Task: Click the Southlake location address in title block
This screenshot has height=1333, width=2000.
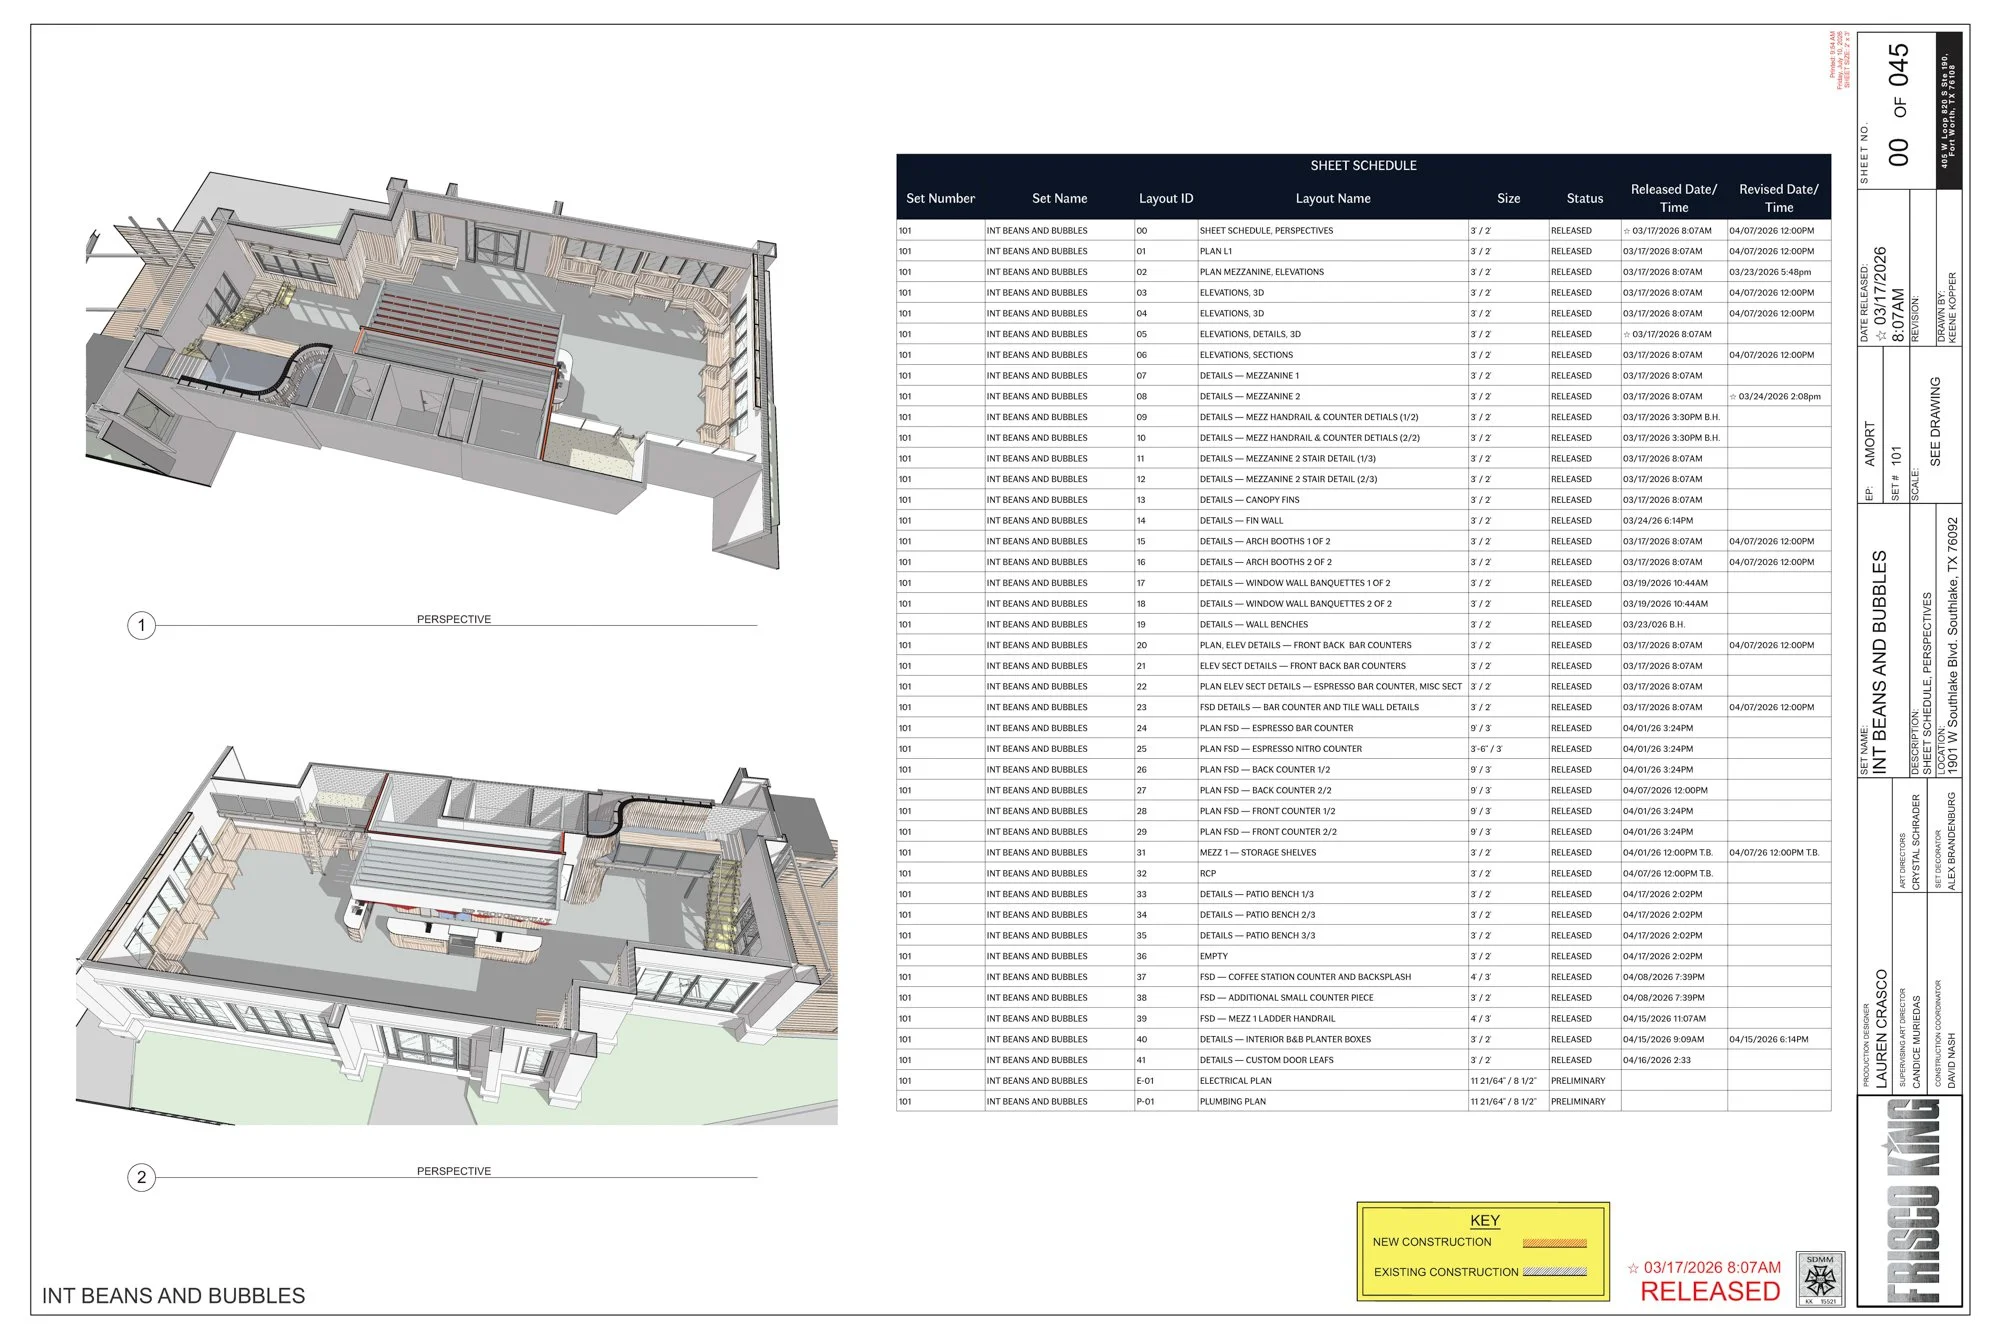Action: coord(1953,644)
